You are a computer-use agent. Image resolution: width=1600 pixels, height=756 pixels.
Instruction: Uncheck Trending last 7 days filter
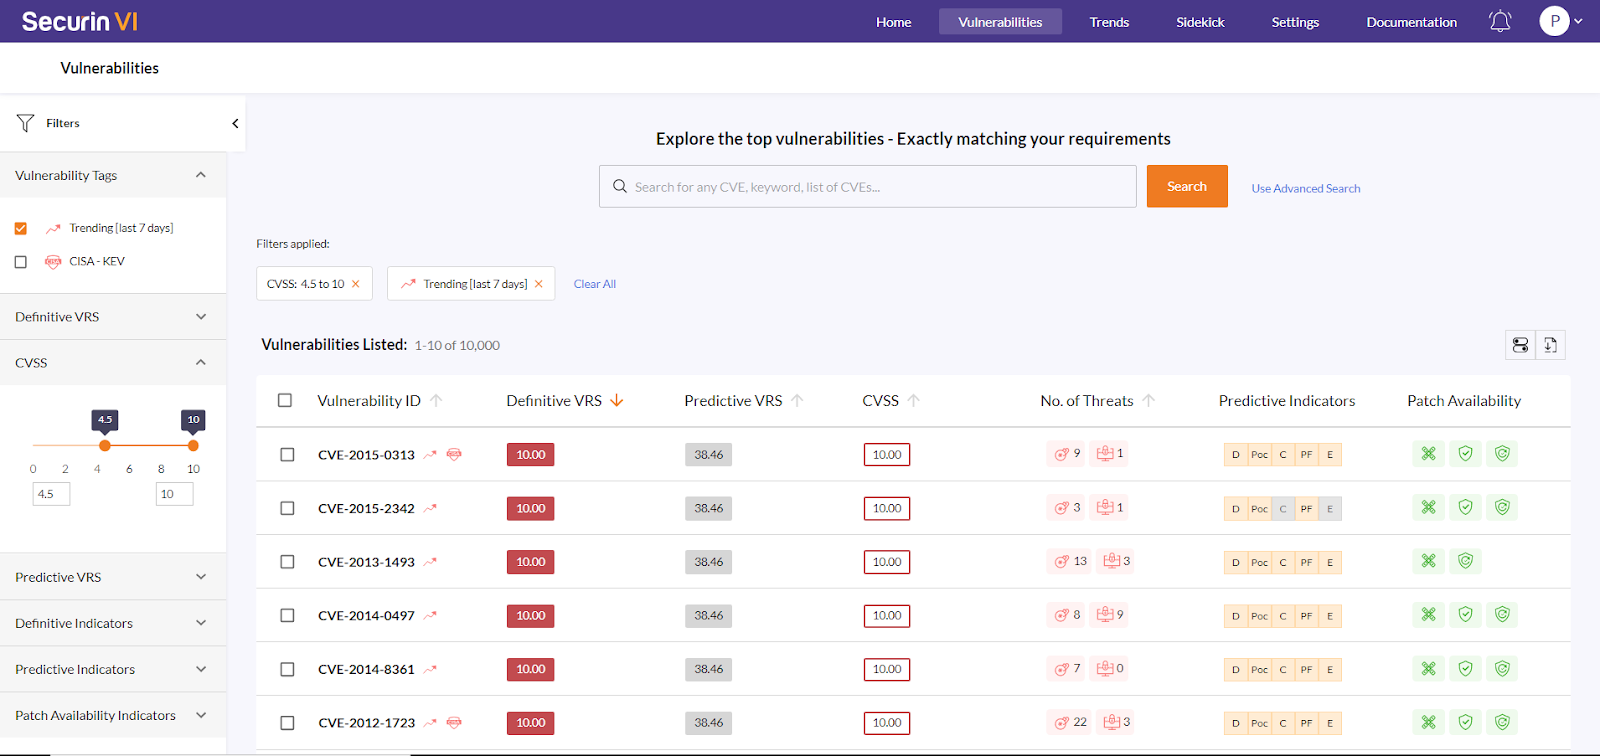21,229
